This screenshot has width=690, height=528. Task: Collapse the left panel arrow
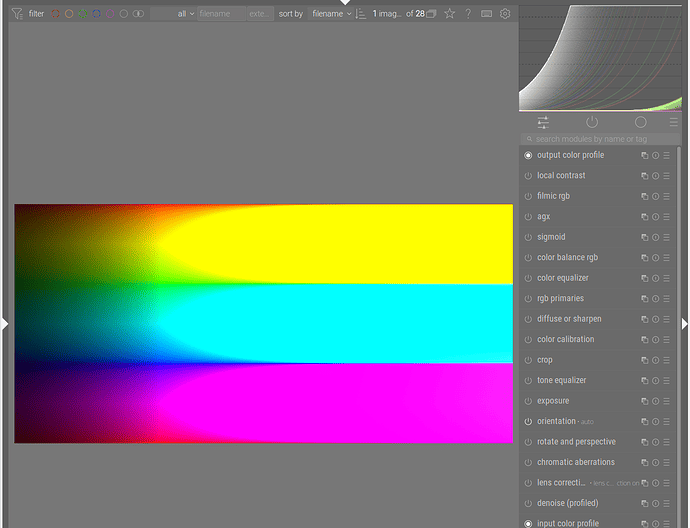coord(5,324)
